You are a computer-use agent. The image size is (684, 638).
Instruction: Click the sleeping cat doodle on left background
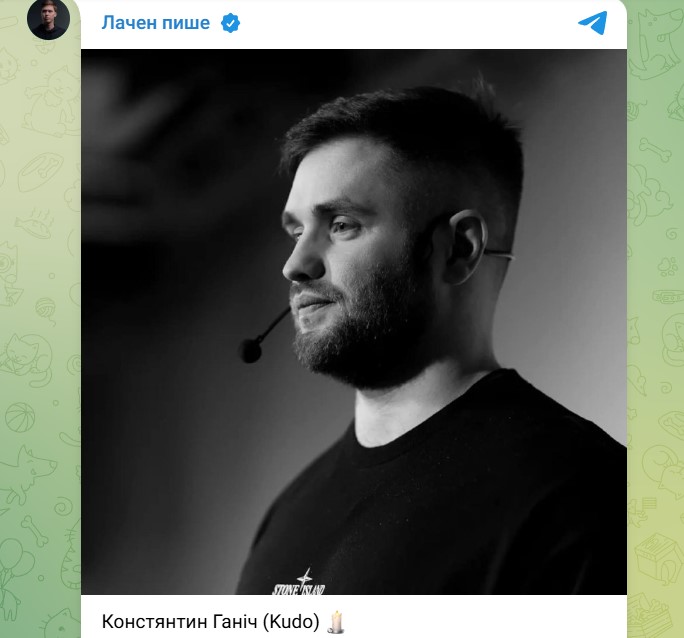pyautogui.click(x=24, y=354)
